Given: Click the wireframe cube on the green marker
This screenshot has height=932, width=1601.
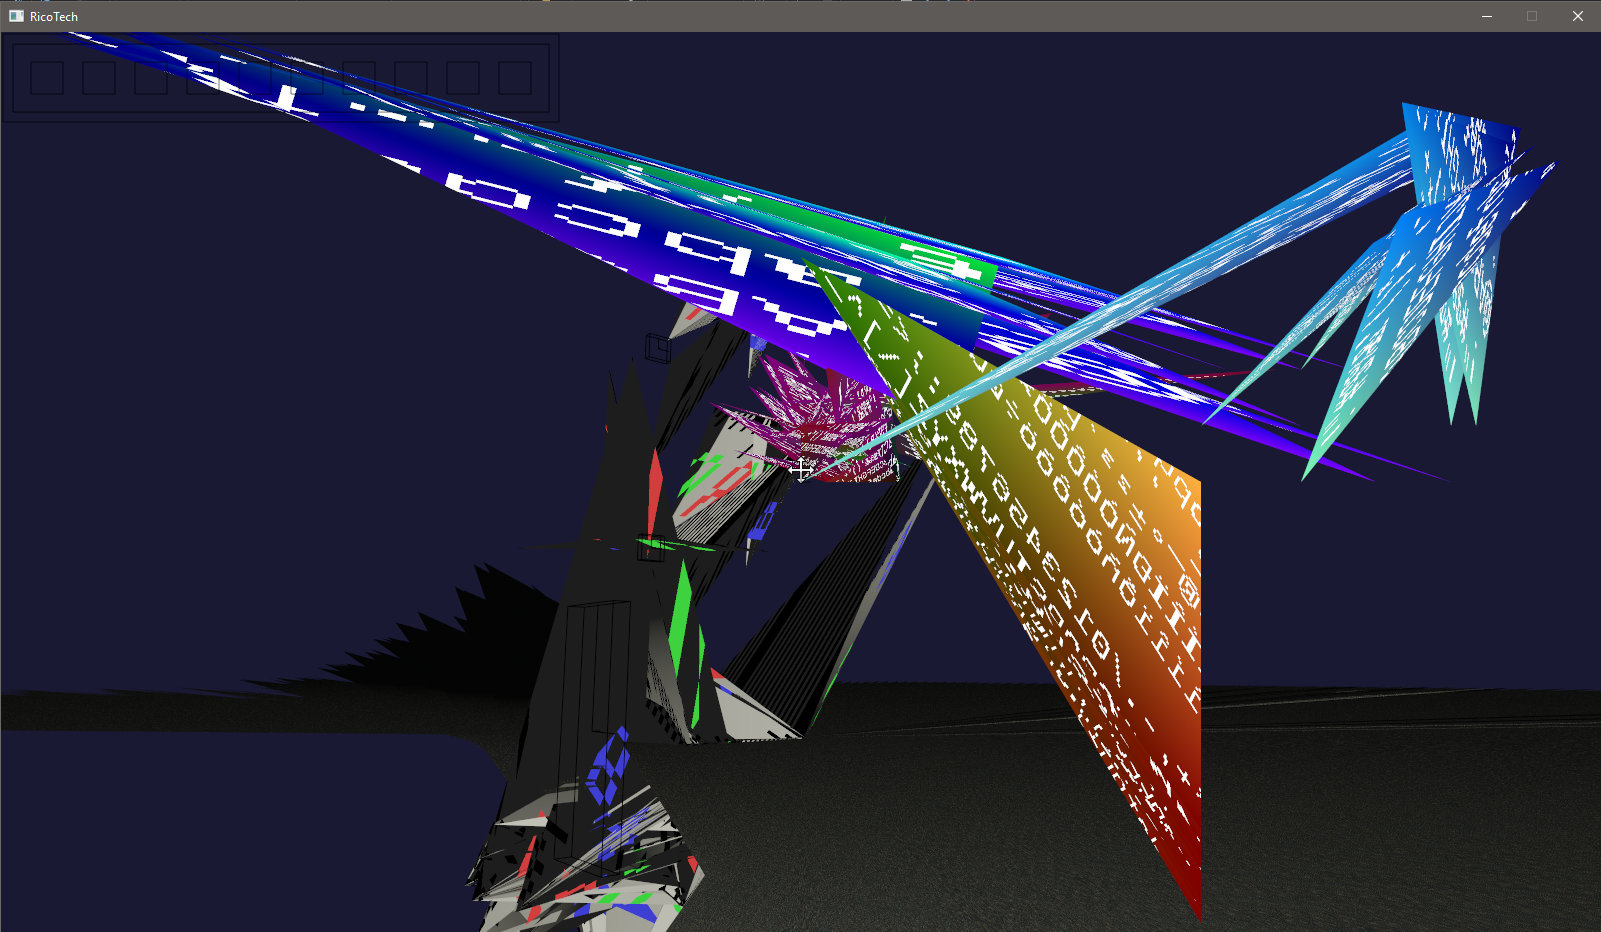Looking at the screenshot, I should (651, 548).
